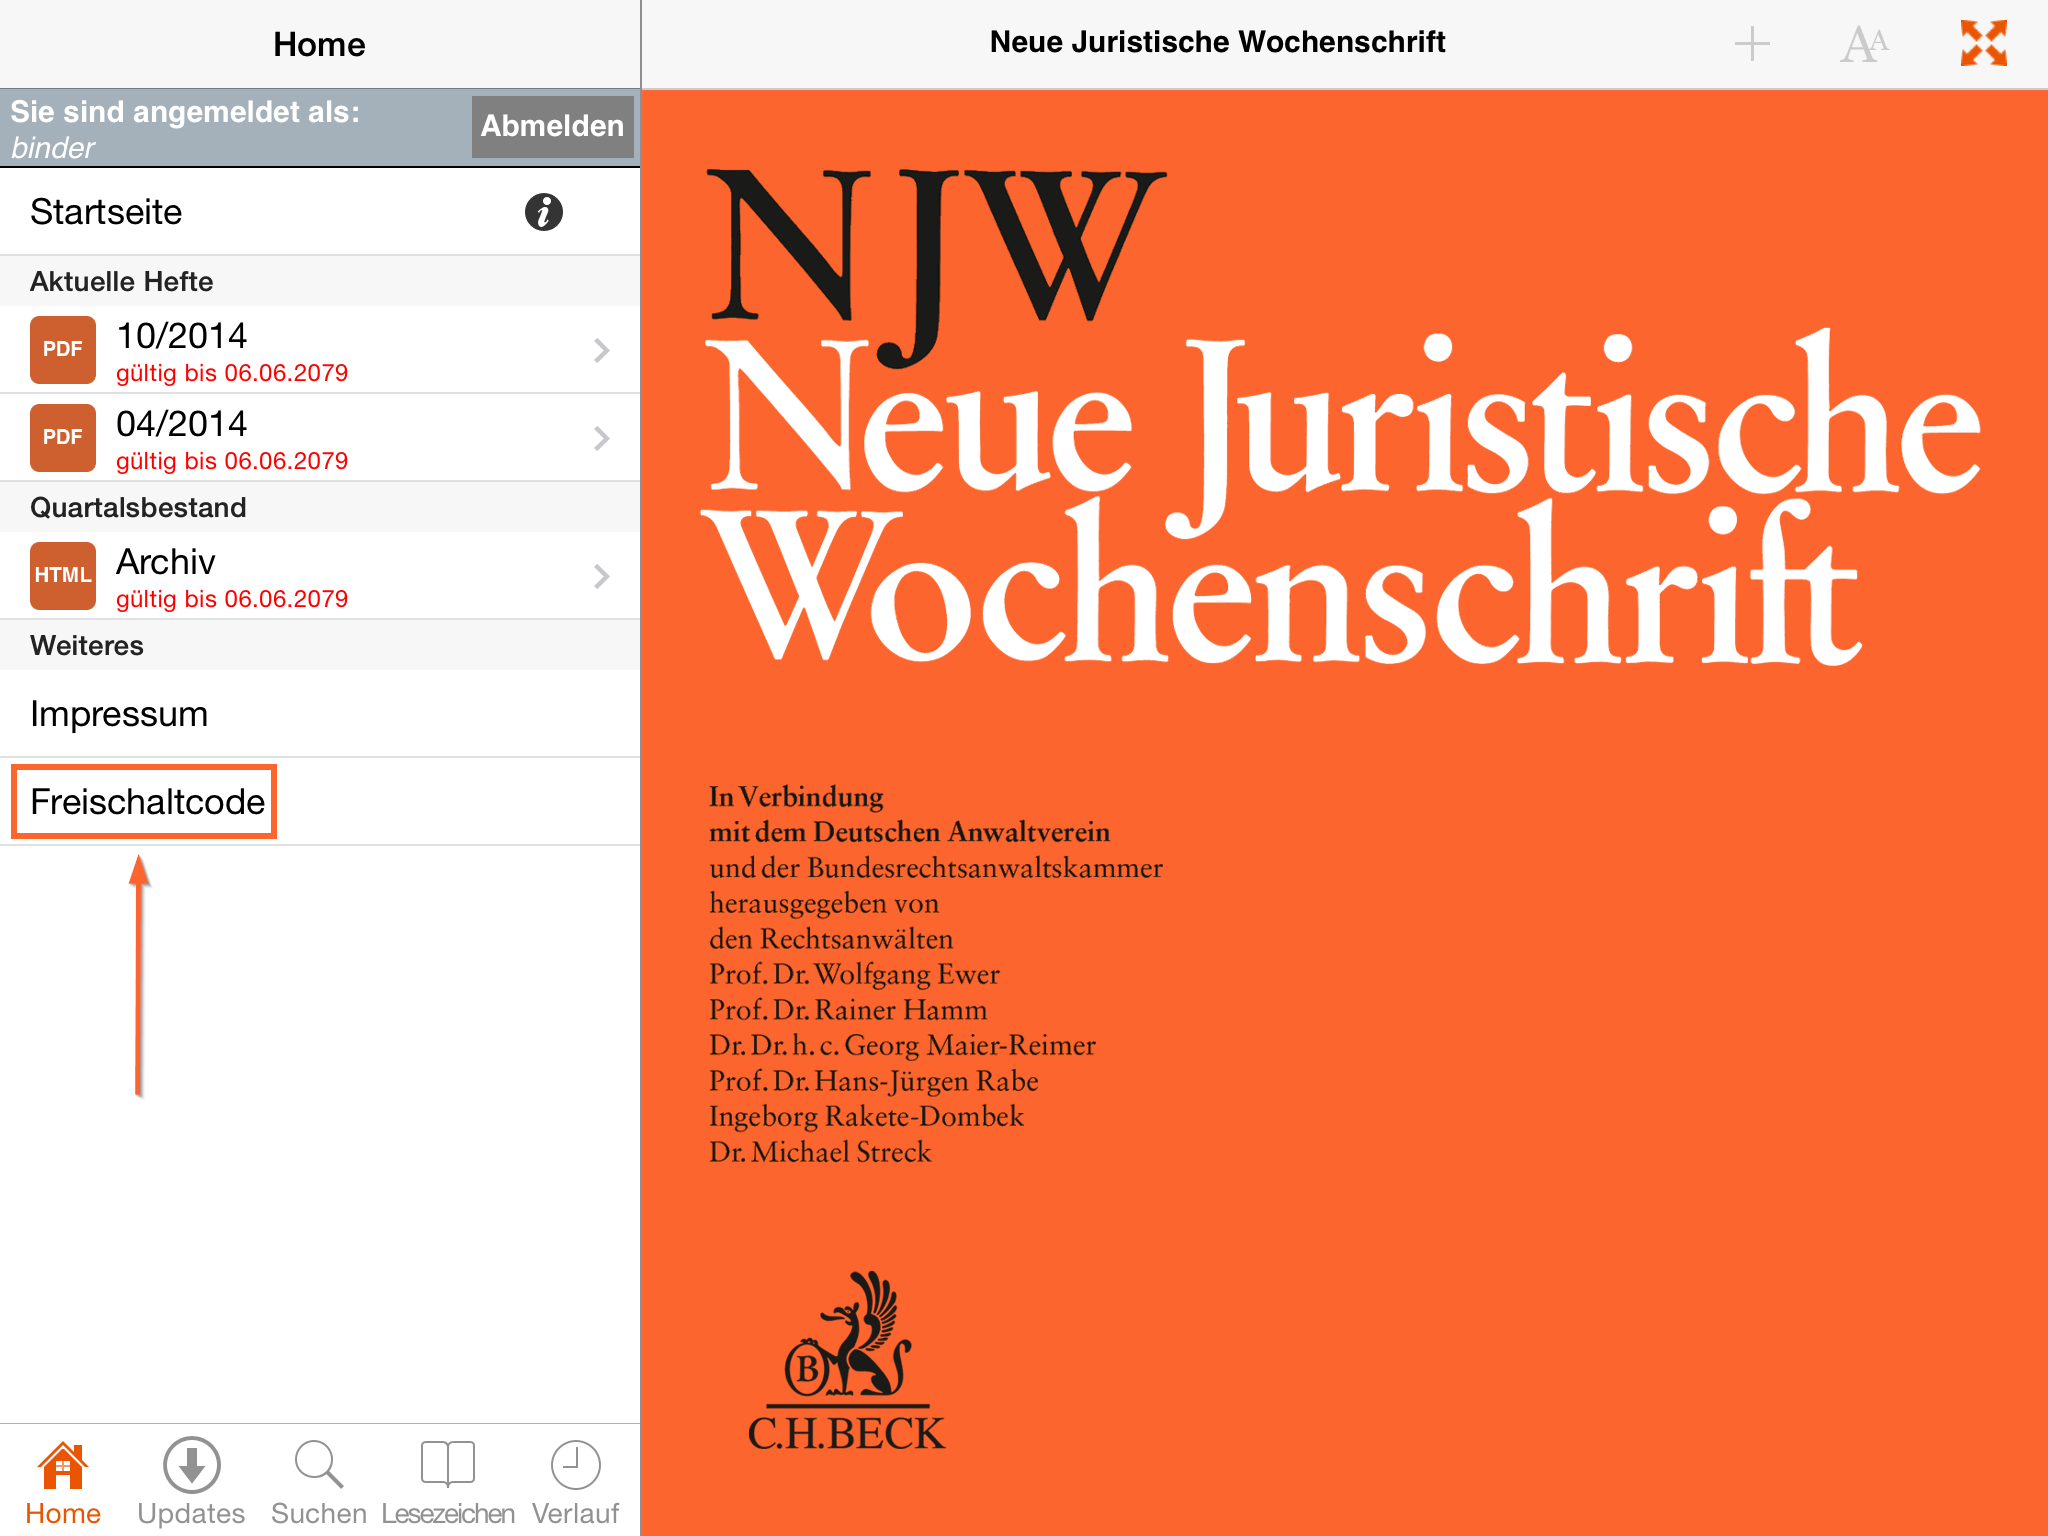Log out with the Abmelden button
This screenshot has width=2048, height=1536.
pos(552,126)
